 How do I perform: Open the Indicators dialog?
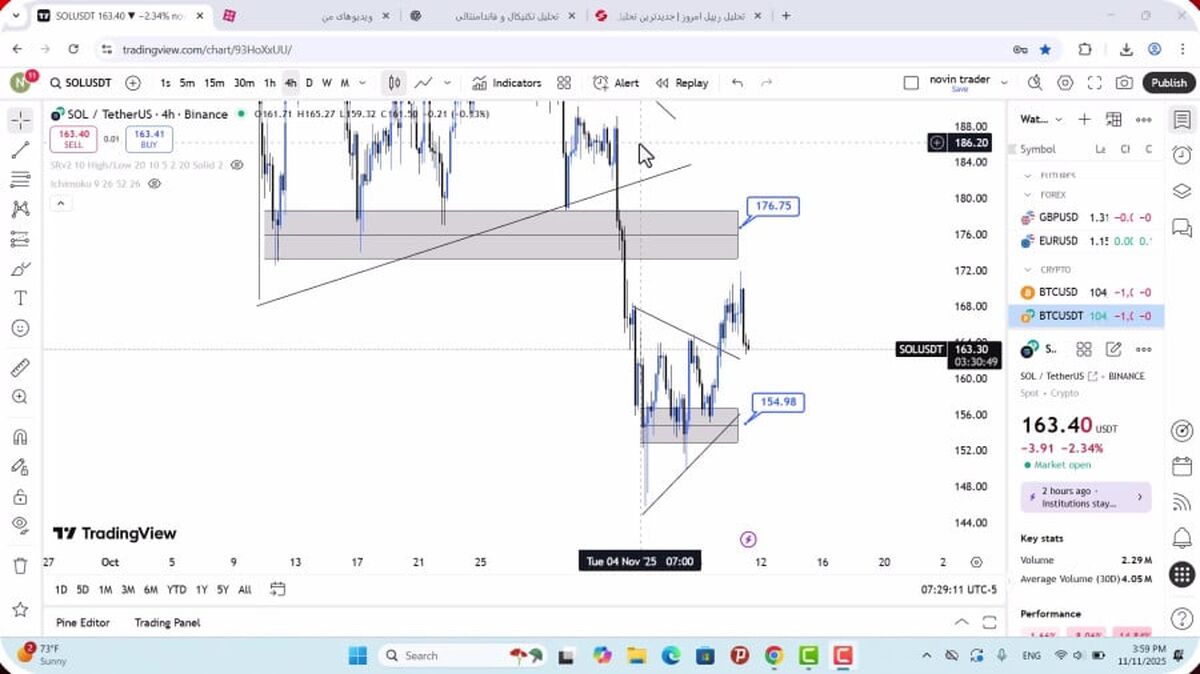[x=506, y=83]
